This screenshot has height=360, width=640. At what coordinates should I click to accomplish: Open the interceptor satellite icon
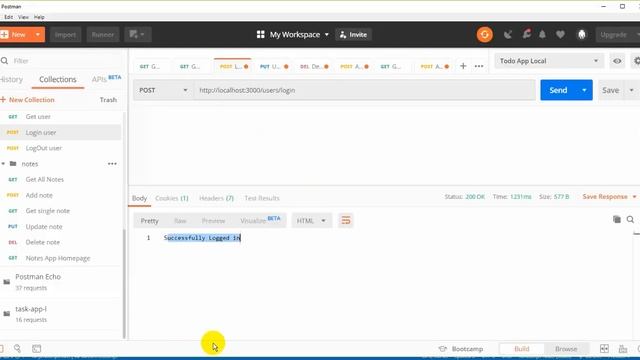pos(508,35)
